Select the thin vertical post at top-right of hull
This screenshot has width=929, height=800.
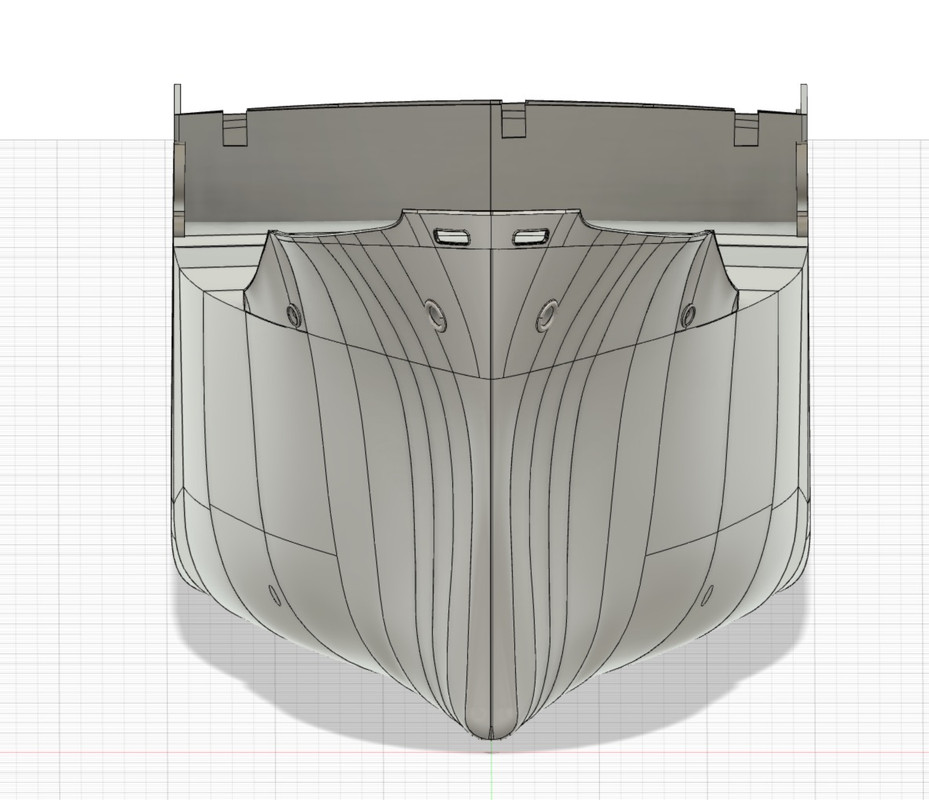pos(804,99)
